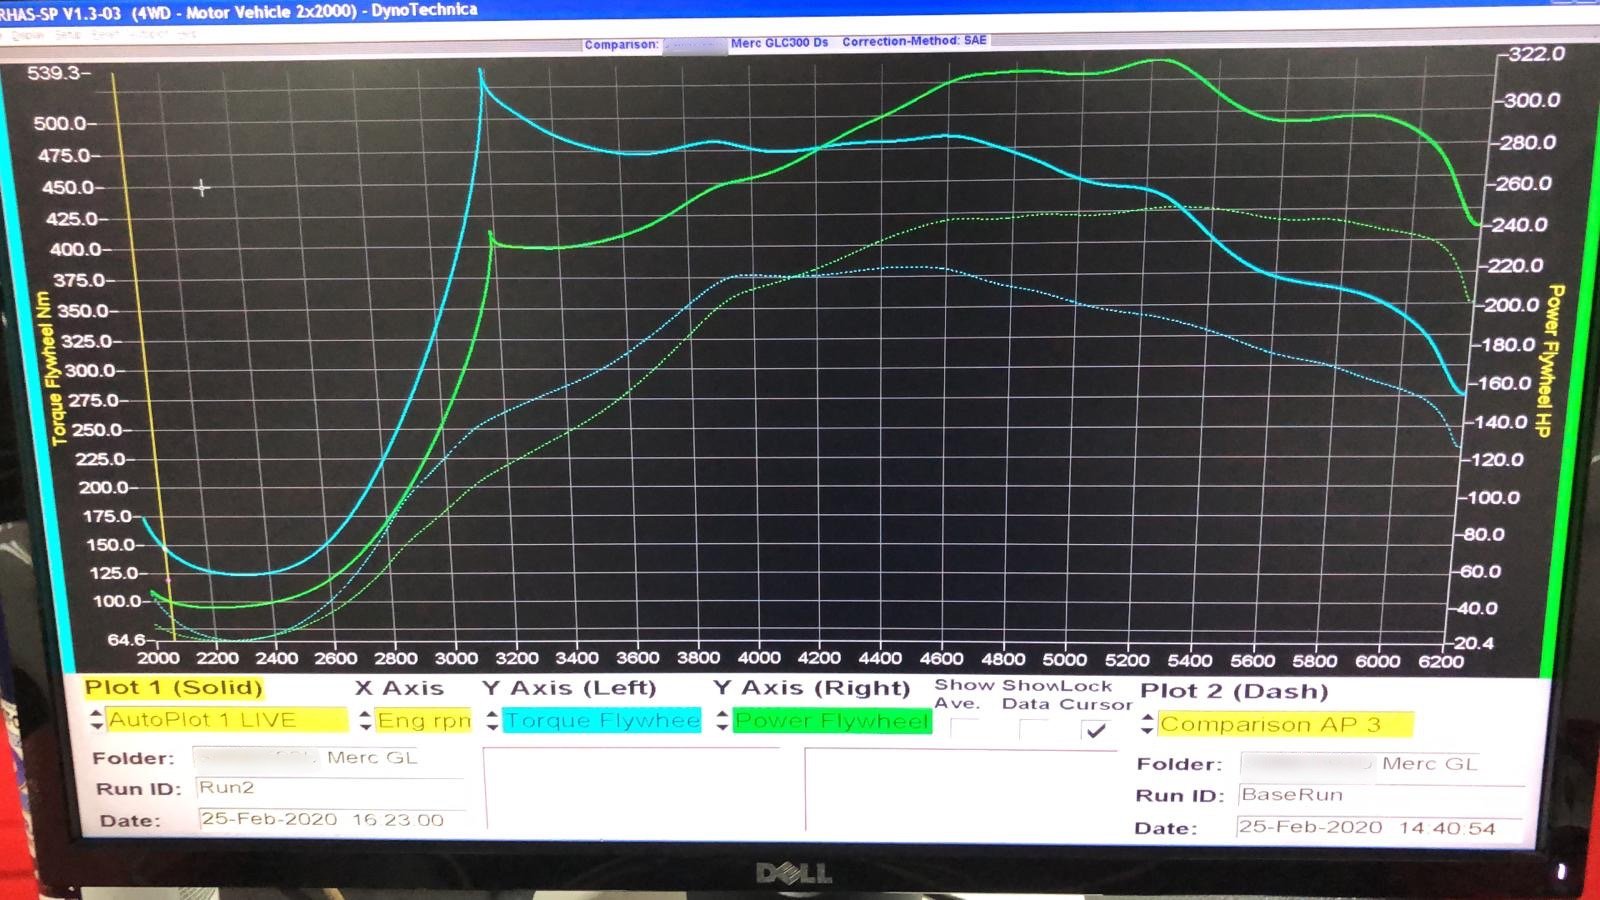Click the Plot 2 (Dash) heading
This screenshot has width=1600, height=900.
coord(1234,691)
